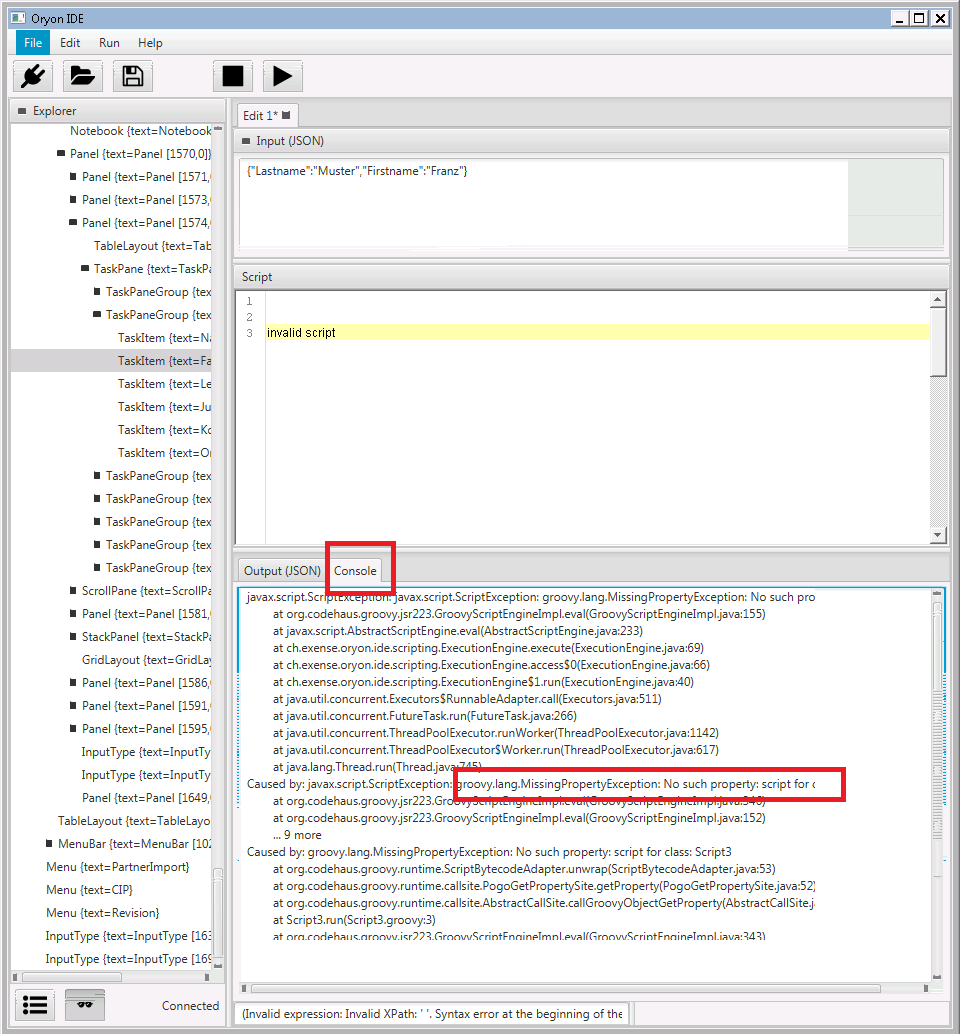Click the plug connect icon in toolbar
This screenshot has height=1034, width=960.
click(x=33, y=76)
